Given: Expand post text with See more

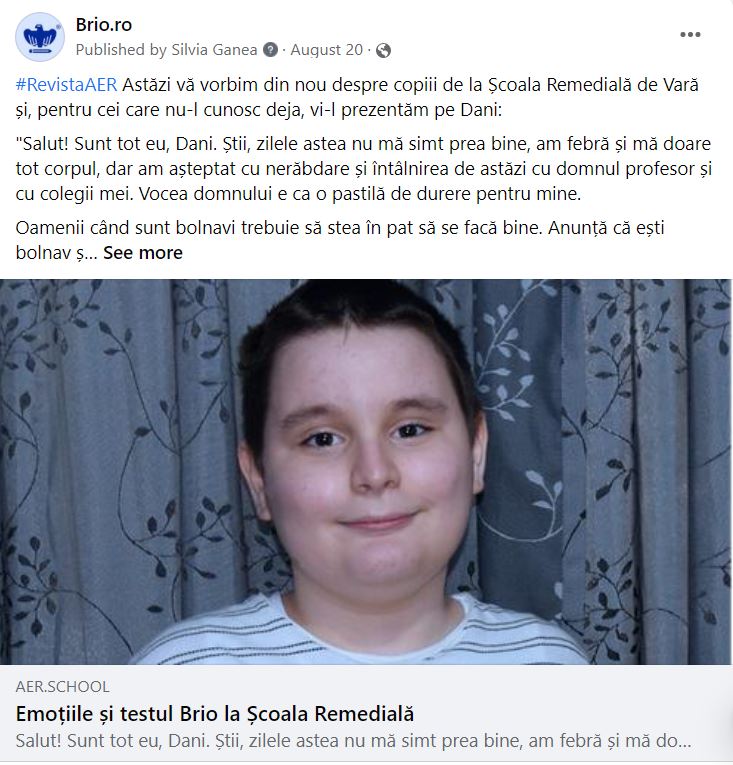Looking at the screenshot, I should (143, 253).
